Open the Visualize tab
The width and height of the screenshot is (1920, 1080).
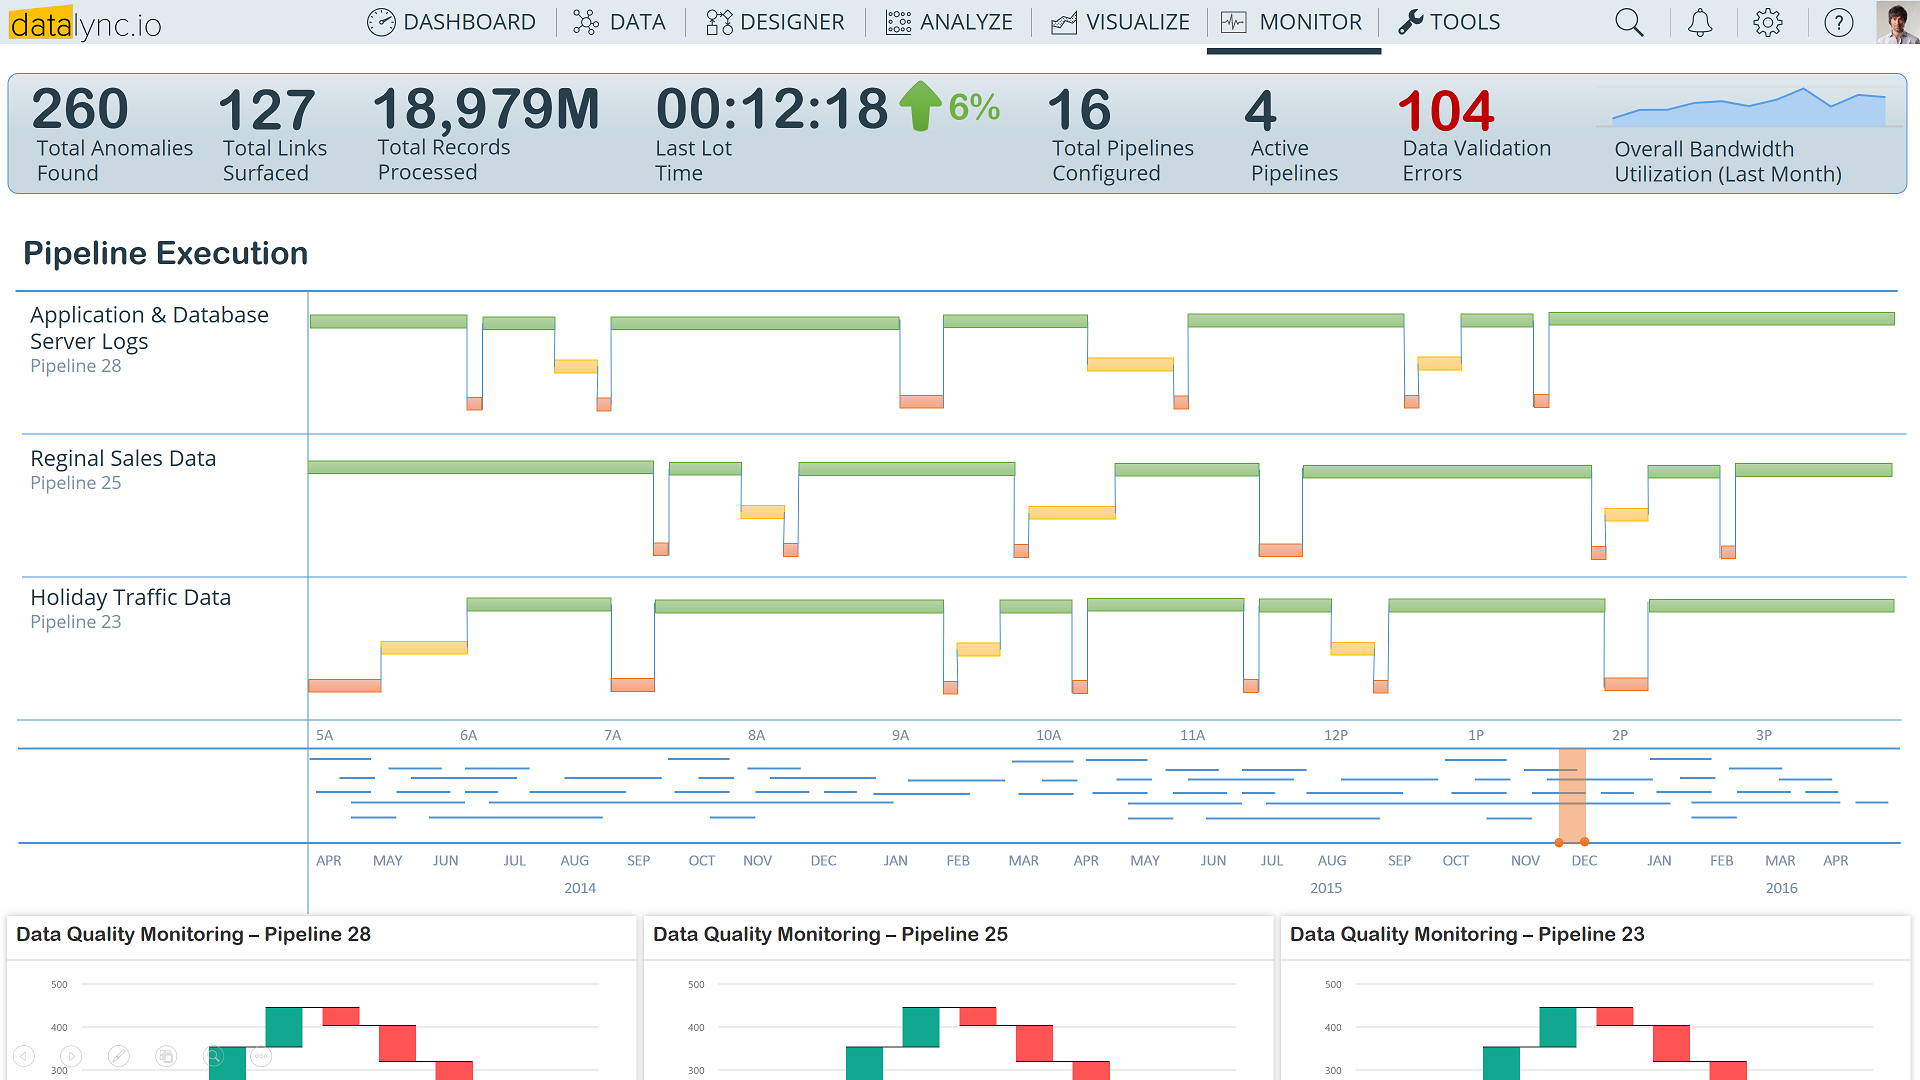point(1120,22)
